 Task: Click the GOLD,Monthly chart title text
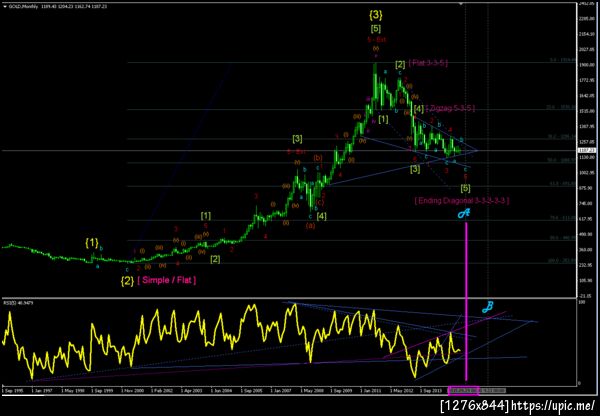tap(23, 7)
